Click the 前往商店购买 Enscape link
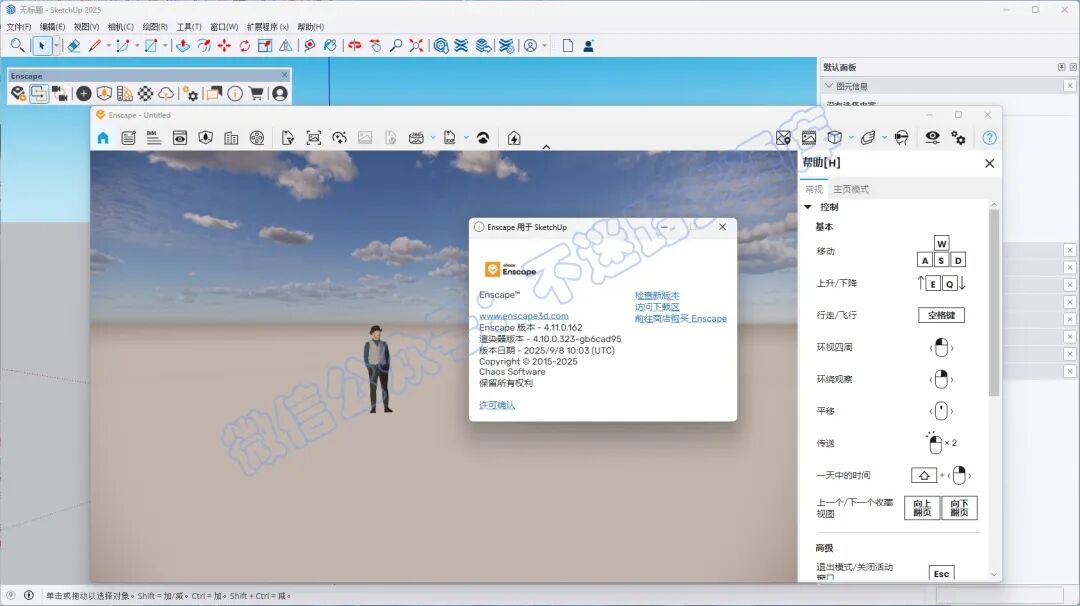Viewport: 1080px width, 606px height. (681, 319)
